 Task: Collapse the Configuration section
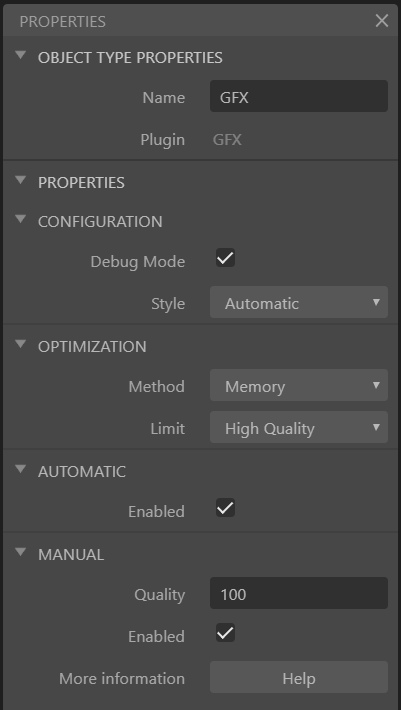(20, 220)
